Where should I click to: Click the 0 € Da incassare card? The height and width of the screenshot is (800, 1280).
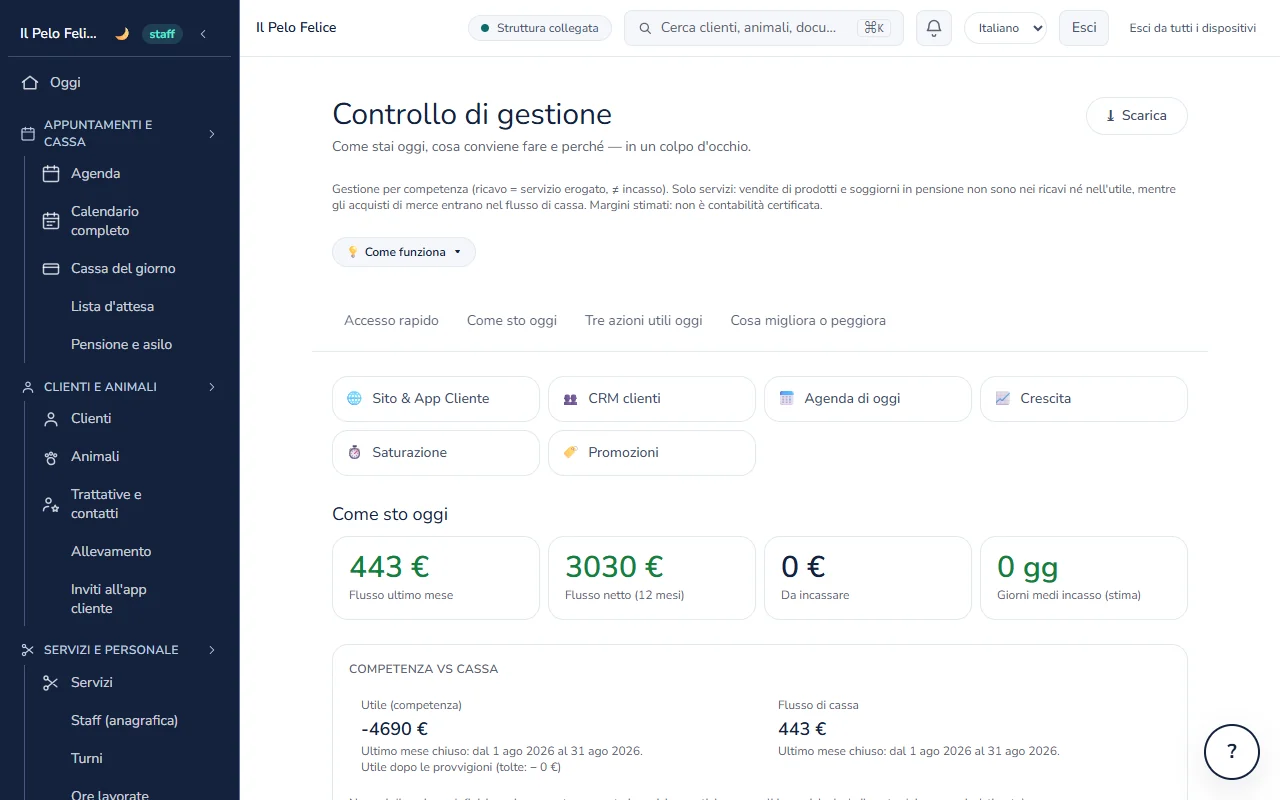868,578
